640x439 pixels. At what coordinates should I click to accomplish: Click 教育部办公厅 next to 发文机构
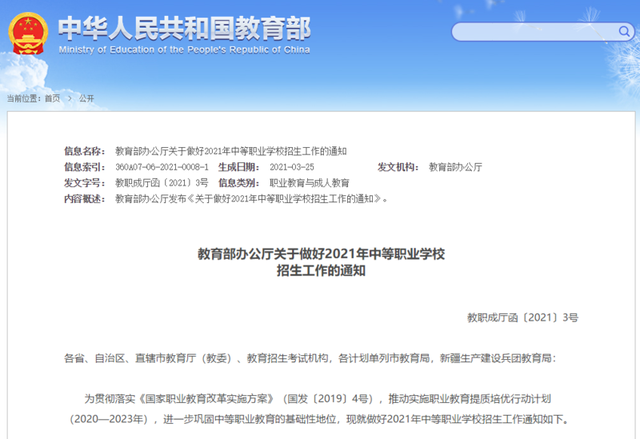[455, 167]
